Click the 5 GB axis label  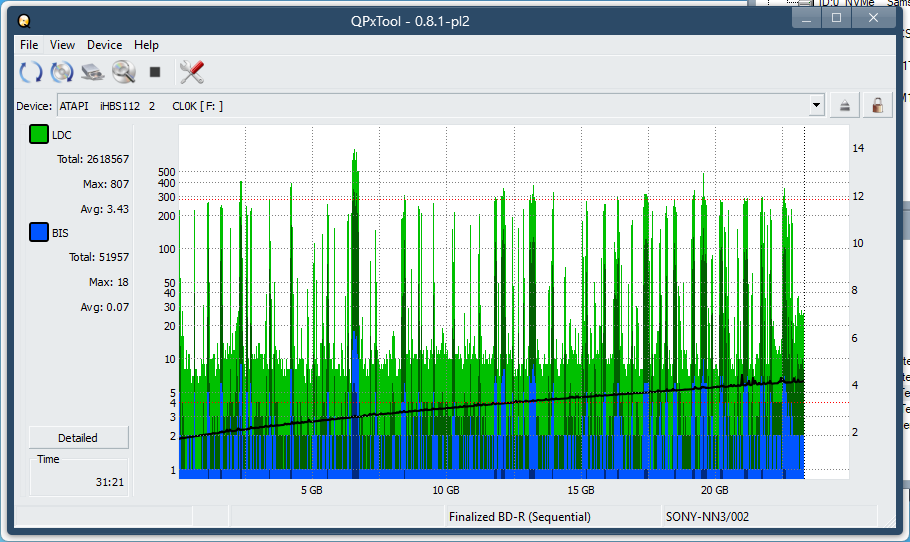(312, 490)
